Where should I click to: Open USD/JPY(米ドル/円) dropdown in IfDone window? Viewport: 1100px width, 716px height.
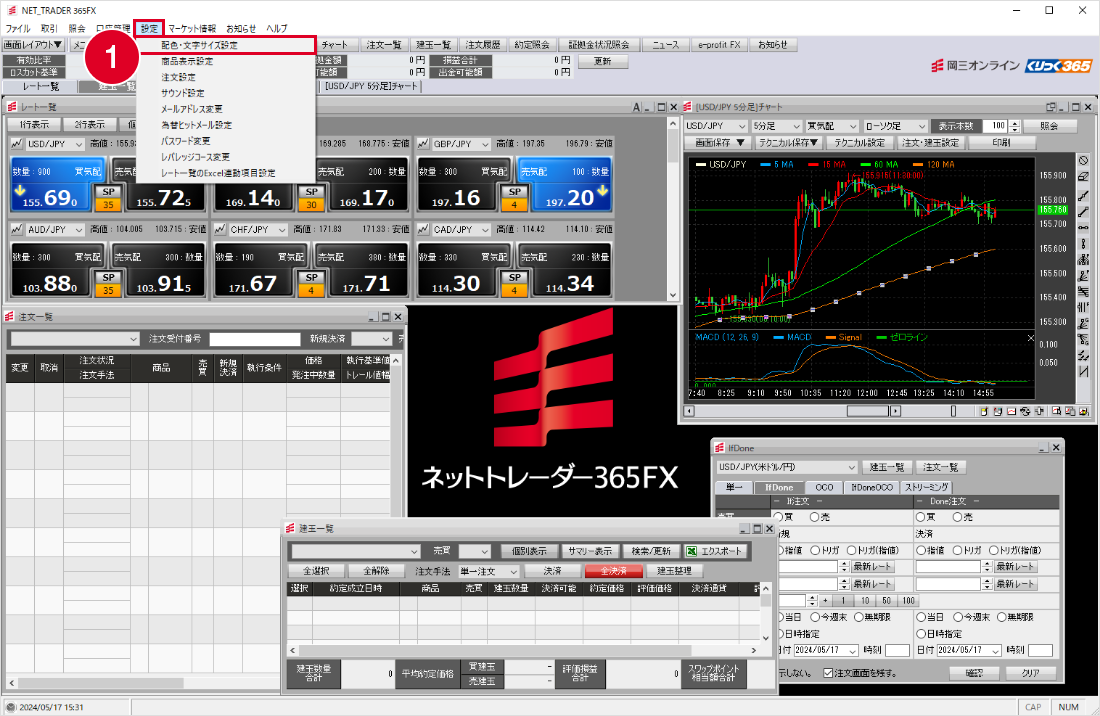[x=786, y=467]
